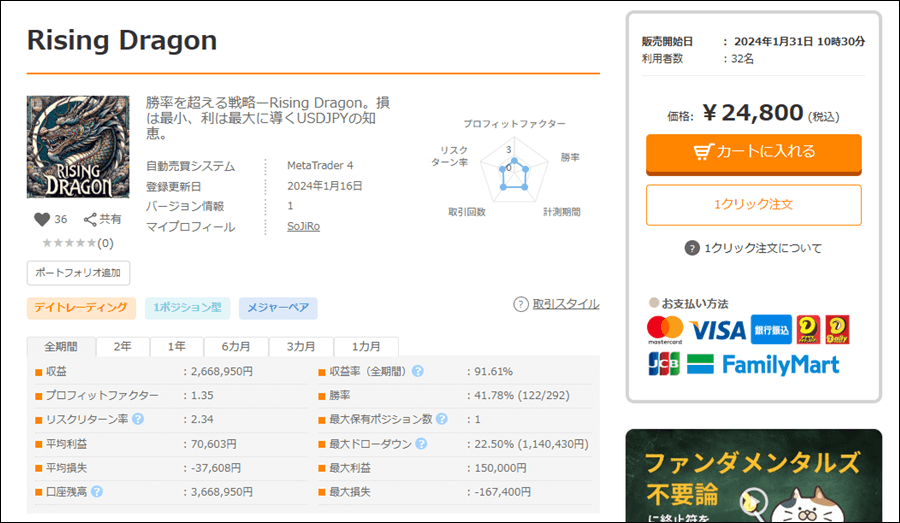900x523 pixels.
Task: Click the ポートフォリオ追加 button
Action: pyautogui.click(x=78, y=272)
